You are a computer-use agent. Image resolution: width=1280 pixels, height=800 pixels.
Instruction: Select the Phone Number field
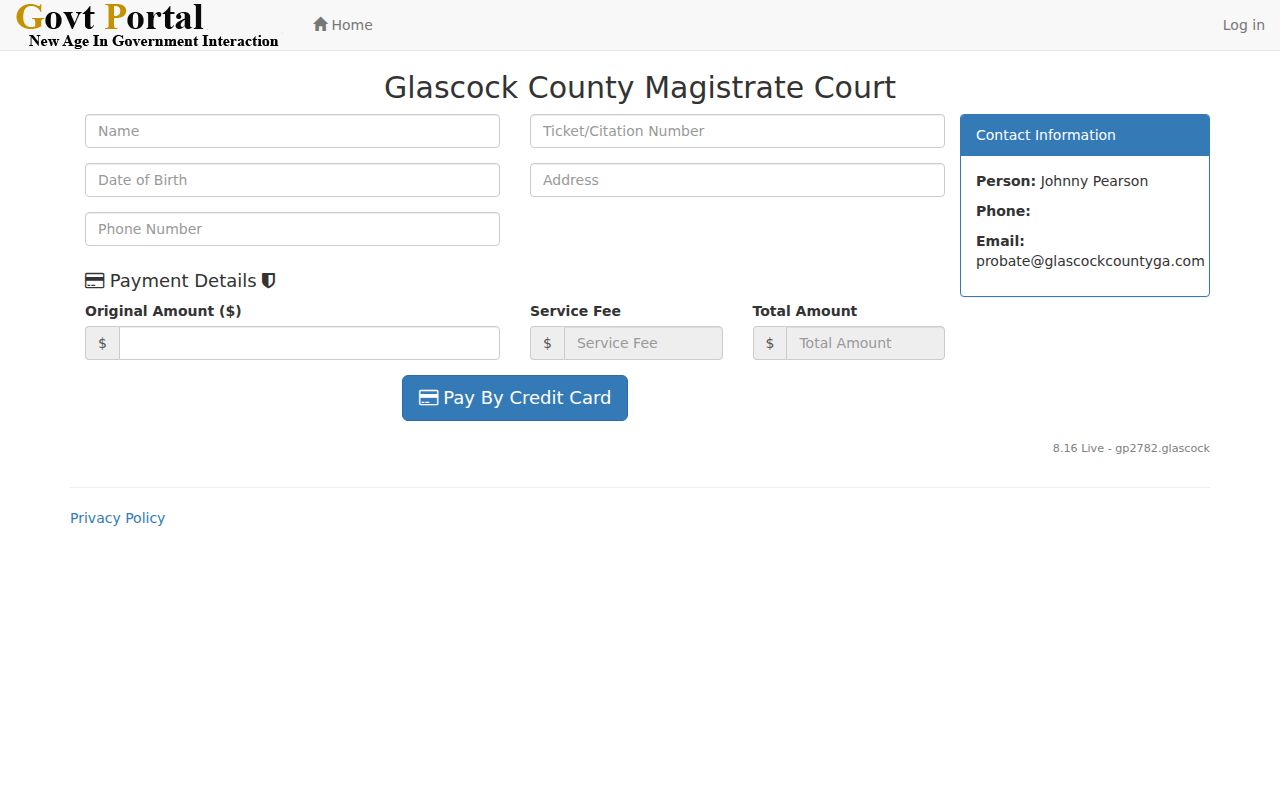292,229
